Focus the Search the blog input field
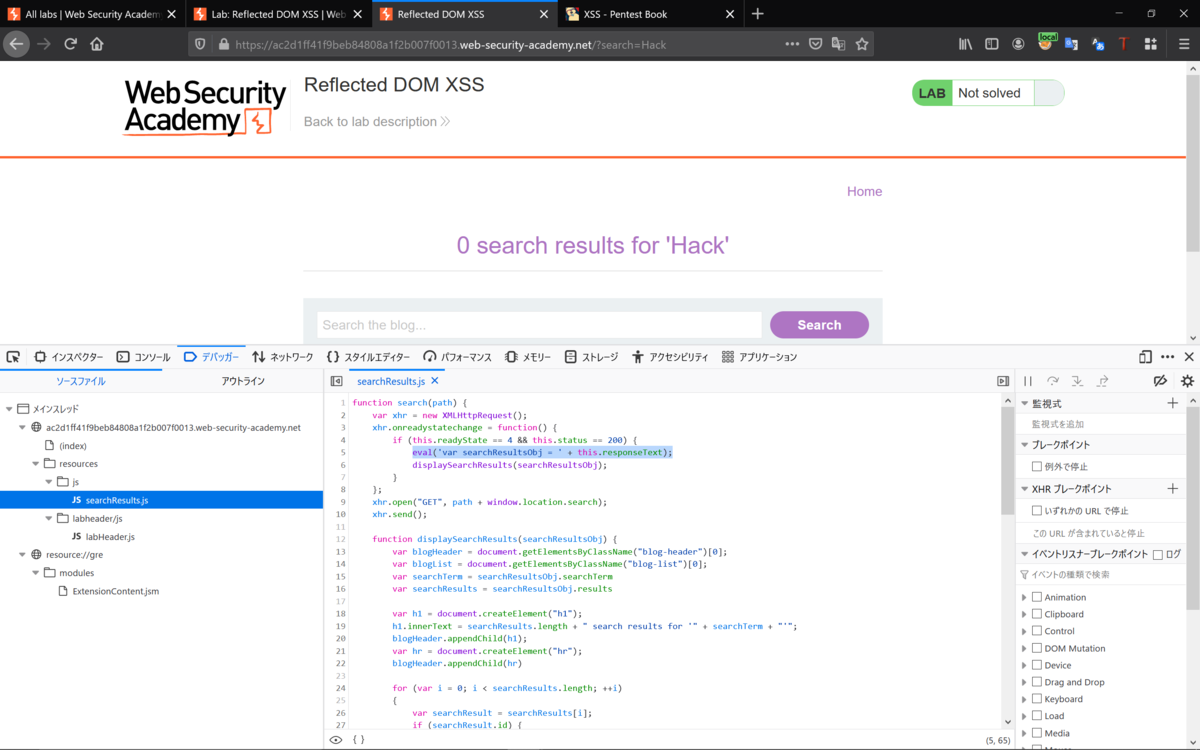Screen dimensions: 1200x750 (x=539, y=325)
